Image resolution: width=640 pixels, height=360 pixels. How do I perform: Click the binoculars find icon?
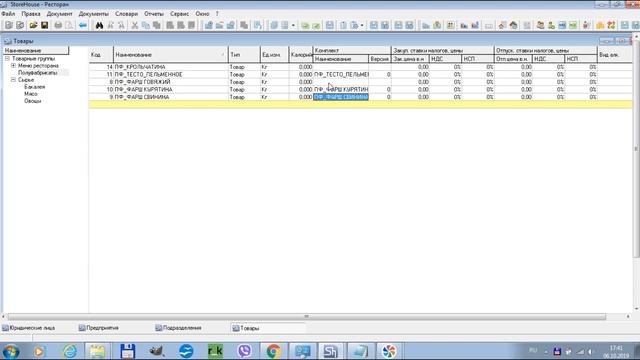click(x=99, y=25)
